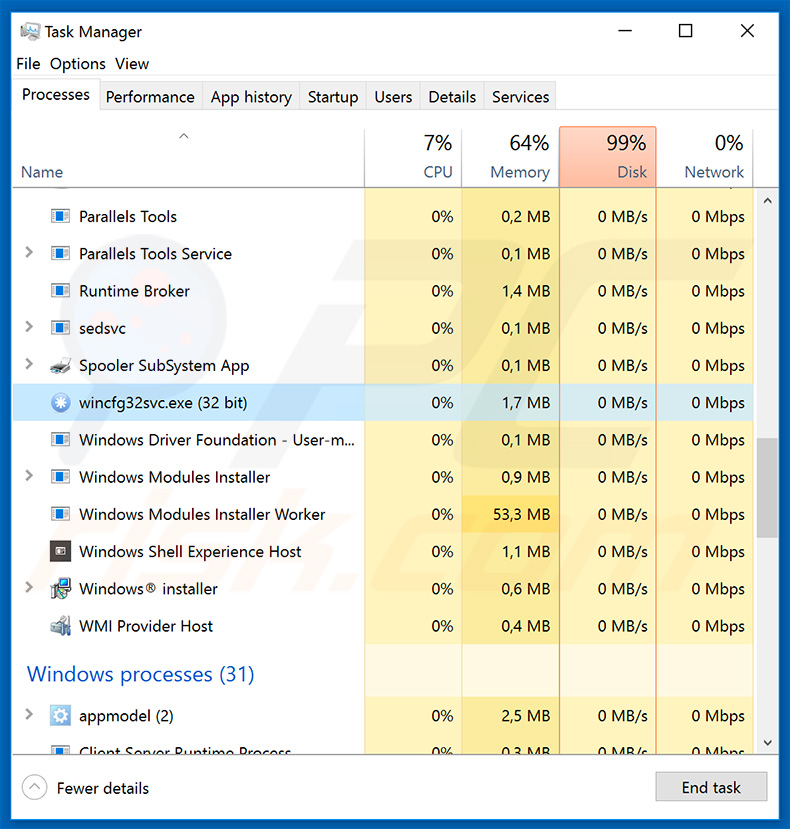Click the Windows Modules Installer Worker icon
This screenshot has height=829, width=790.
[x=60, y=514]
